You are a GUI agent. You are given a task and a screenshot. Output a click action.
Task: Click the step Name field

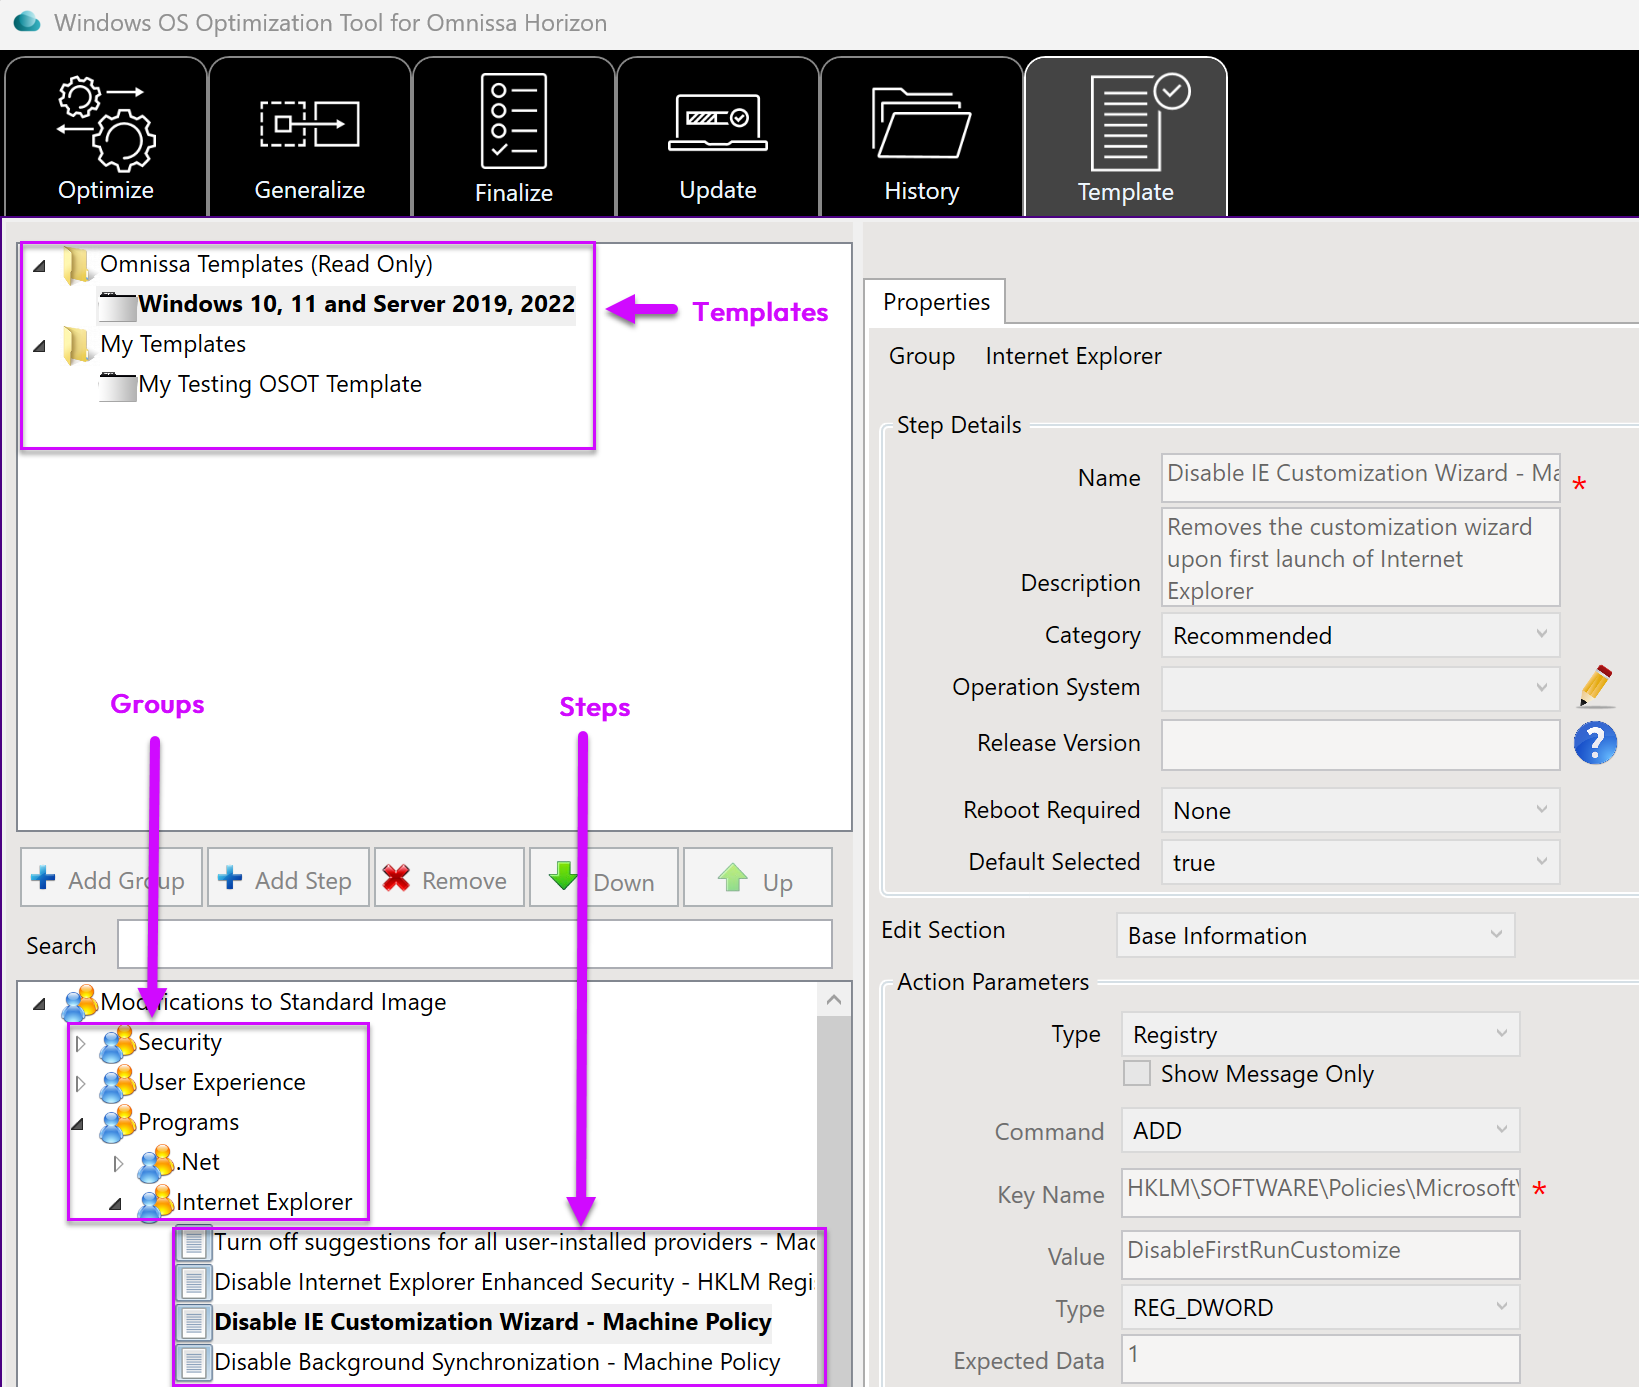(x=1360, y=477)
